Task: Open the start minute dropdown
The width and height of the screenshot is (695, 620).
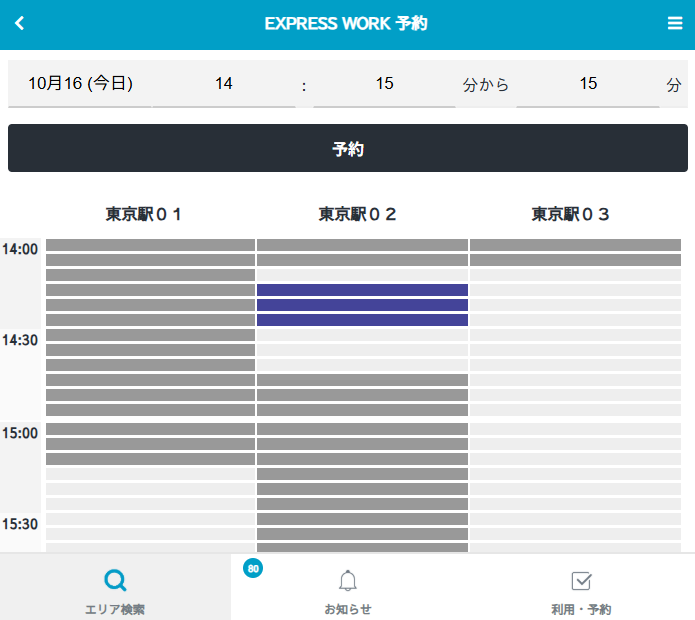Action: [384, 84]
